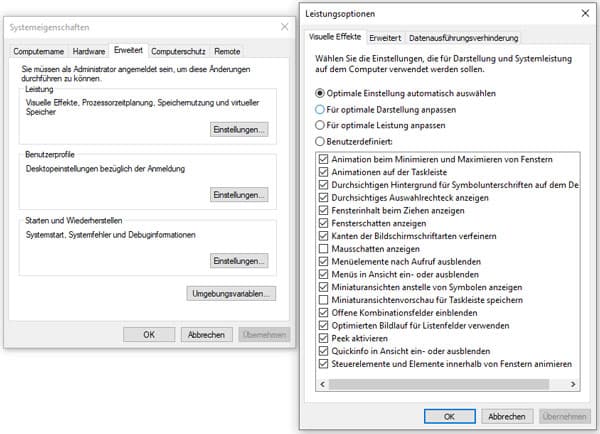The height and width of the screenshot is (434, 600).
Task: Open the Hardware tab
Action: coord(89,50)
